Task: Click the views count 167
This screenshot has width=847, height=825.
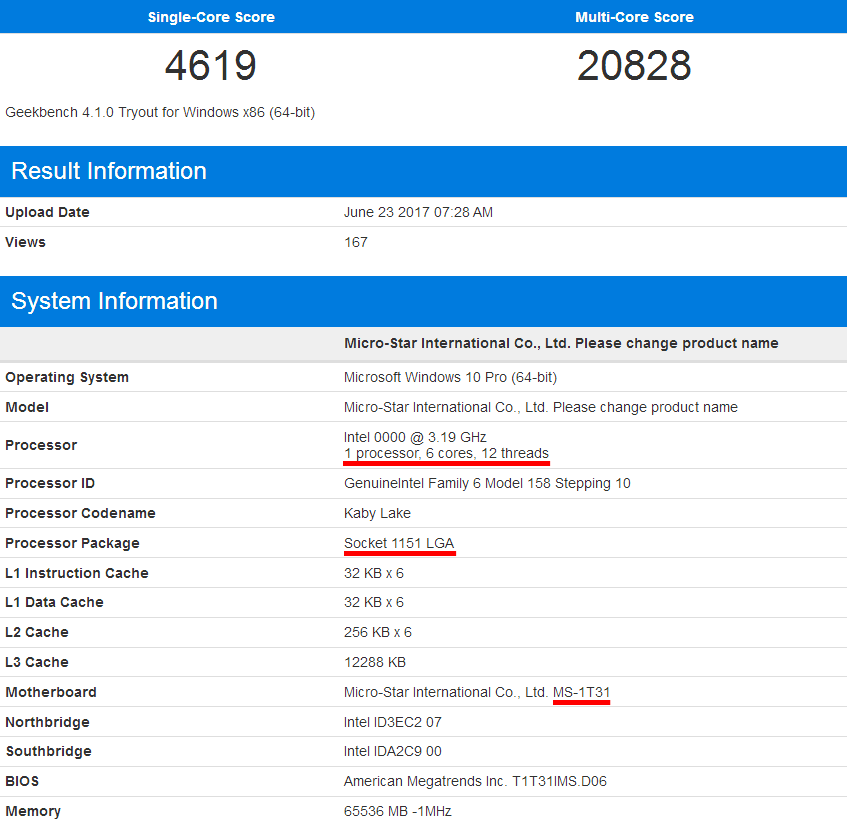Action: (x=355, y=242)
